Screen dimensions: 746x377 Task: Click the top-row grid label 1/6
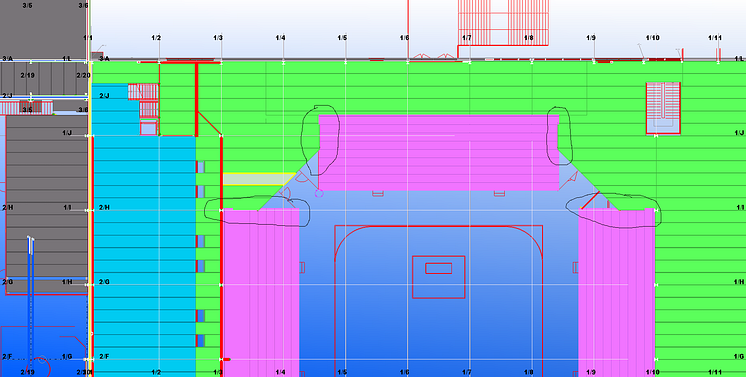coord(404,38)
